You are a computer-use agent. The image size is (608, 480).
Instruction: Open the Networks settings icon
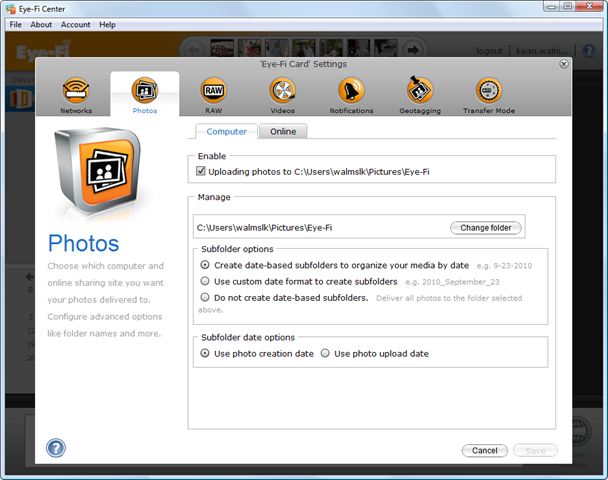(75, 92)
